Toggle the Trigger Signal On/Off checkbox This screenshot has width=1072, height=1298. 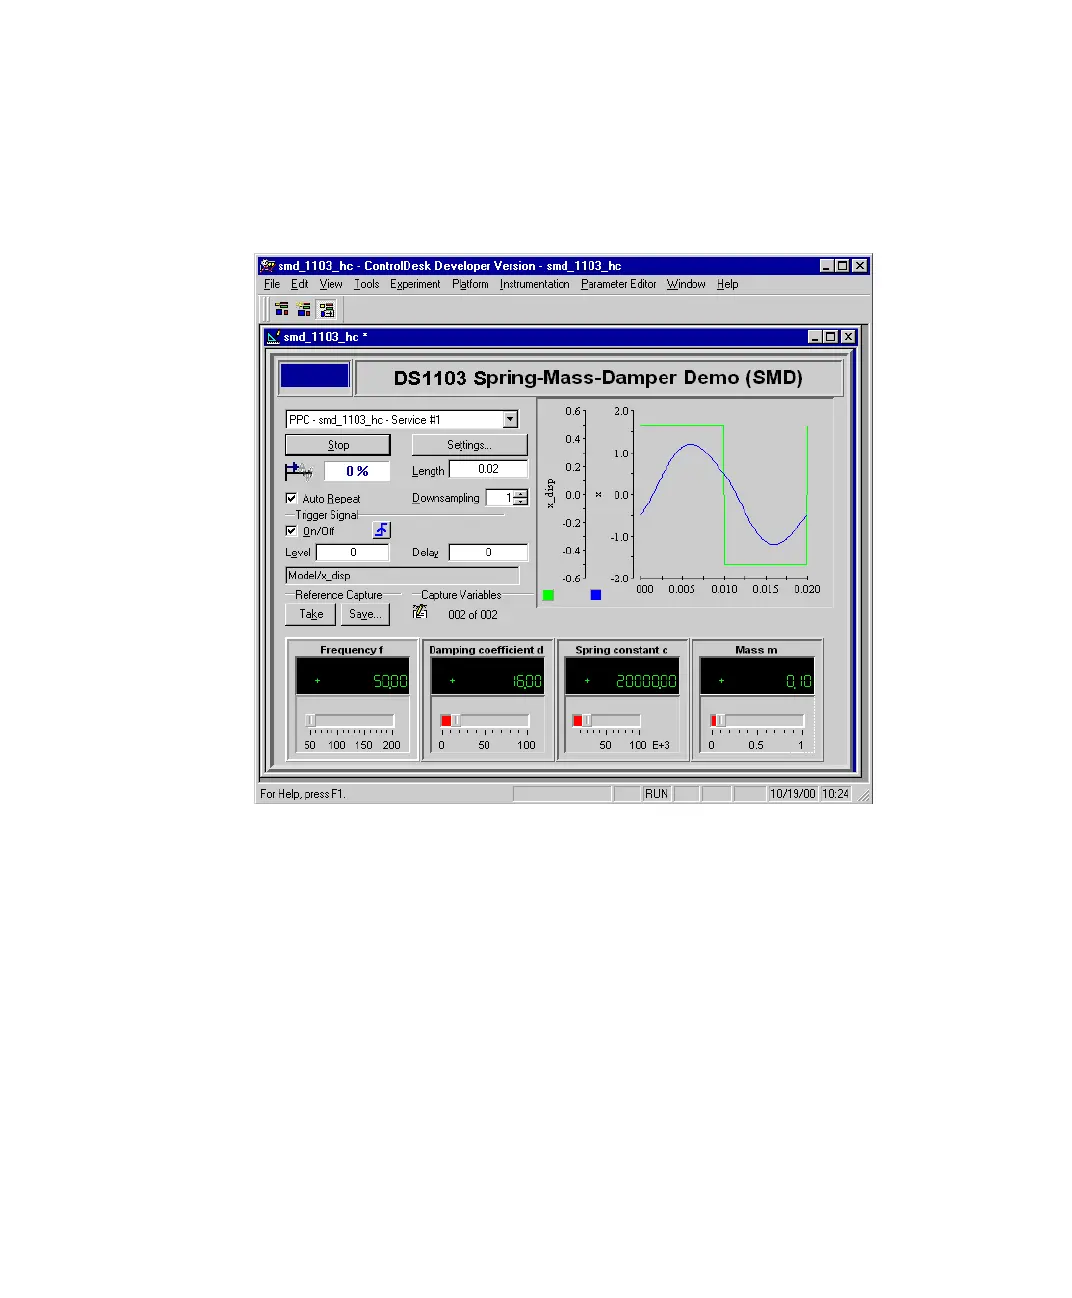291,531
